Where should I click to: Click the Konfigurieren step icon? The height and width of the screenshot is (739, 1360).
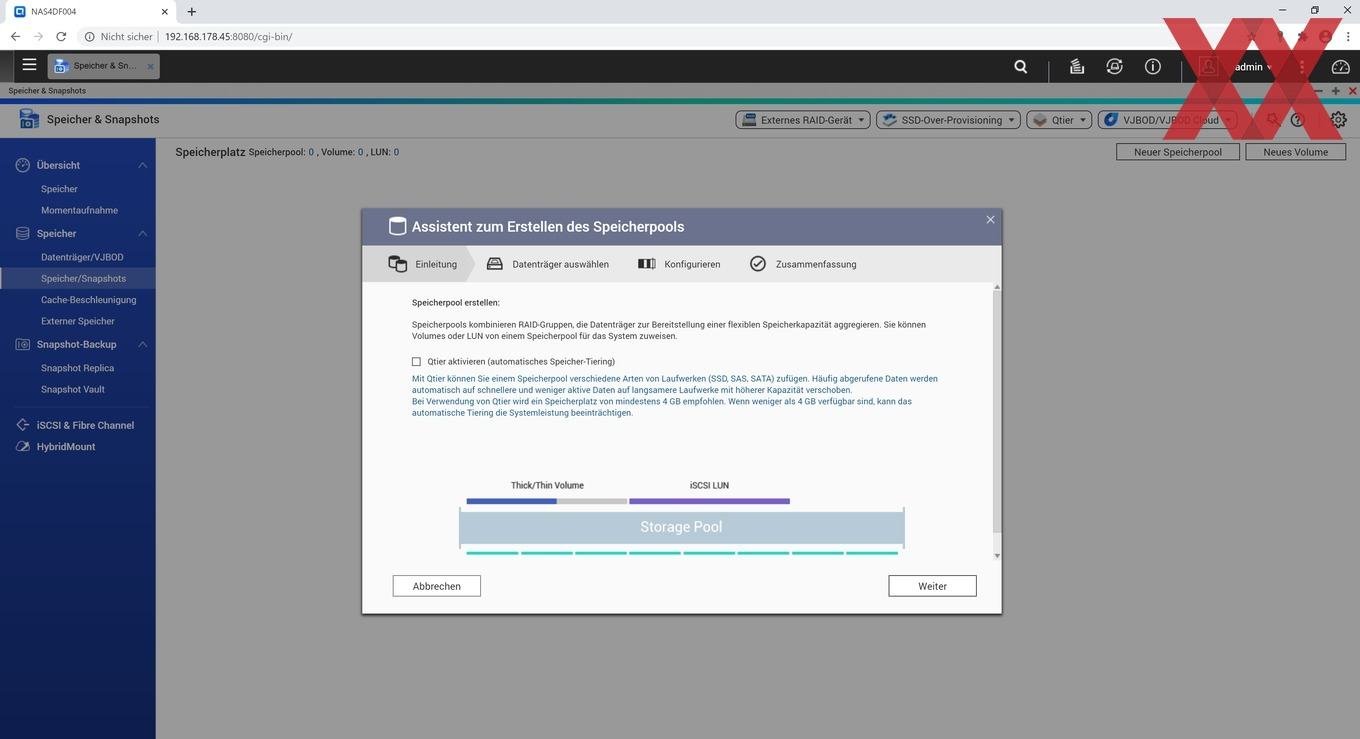[646, 264]
